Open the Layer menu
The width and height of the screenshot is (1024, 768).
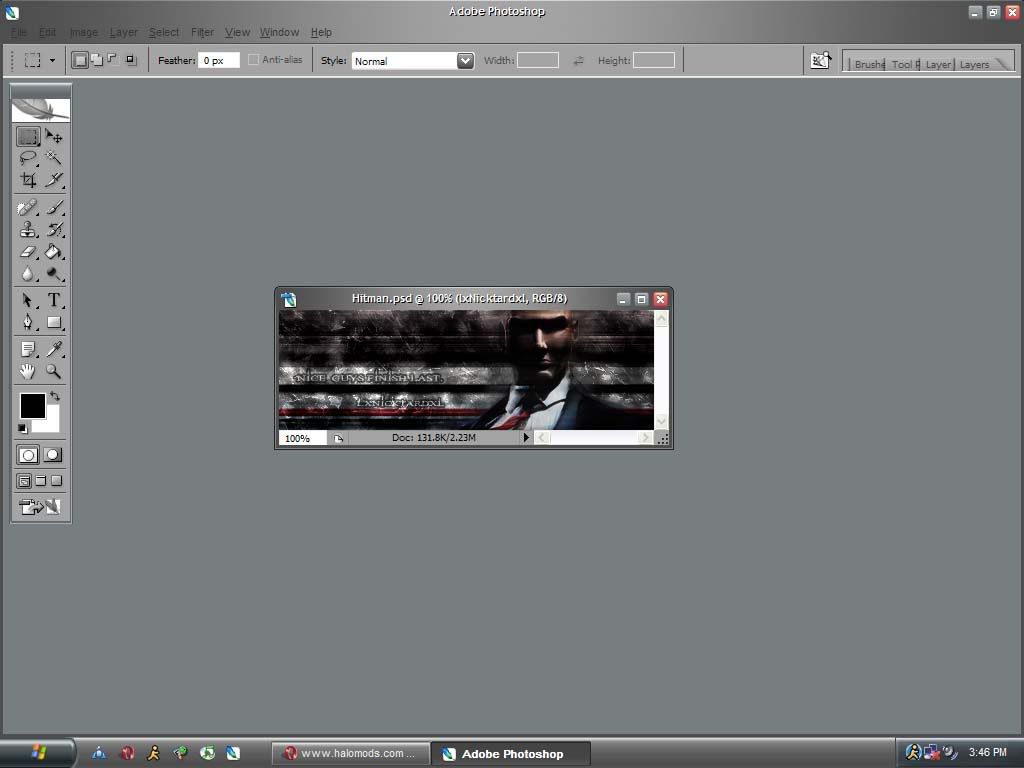123,32
